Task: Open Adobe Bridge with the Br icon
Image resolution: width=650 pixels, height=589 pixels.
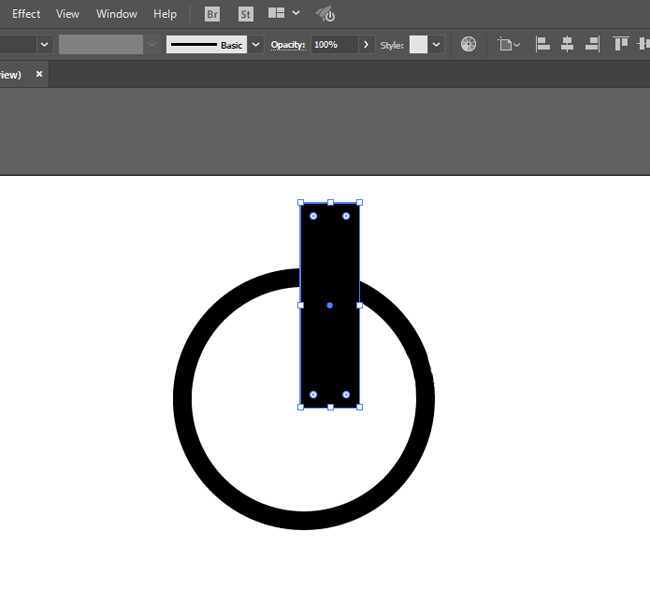Action: (x=212, y=14)
